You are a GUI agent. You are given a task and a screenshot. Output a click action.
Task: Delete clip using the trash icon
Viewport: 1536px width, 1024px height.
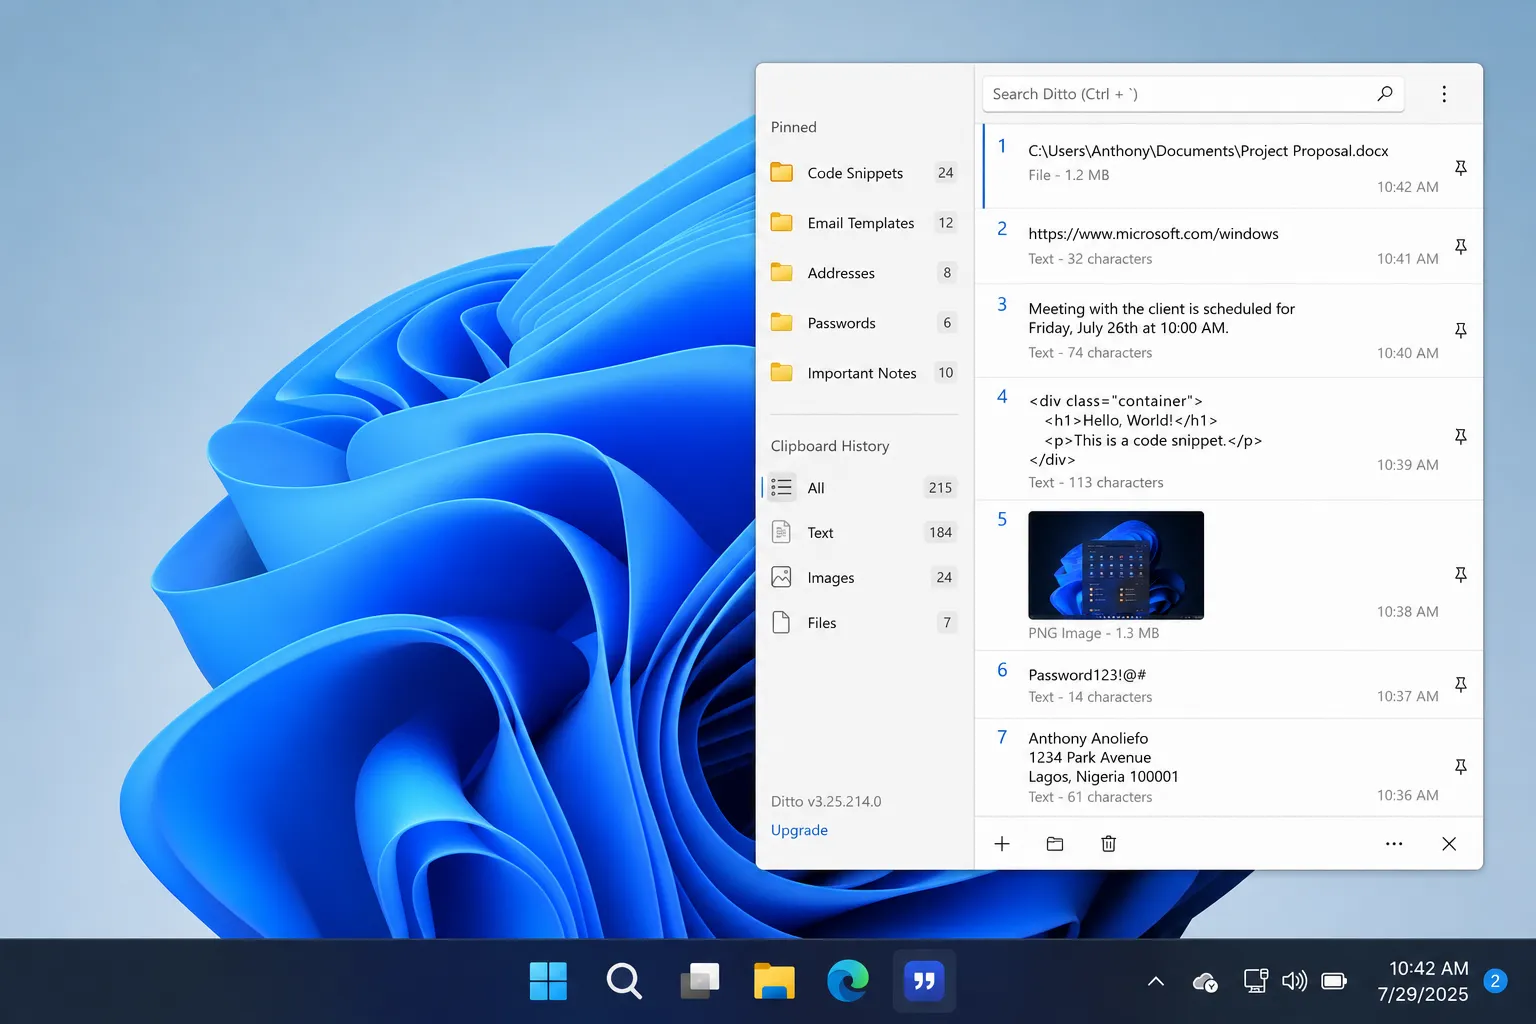tap(1108, 844)
